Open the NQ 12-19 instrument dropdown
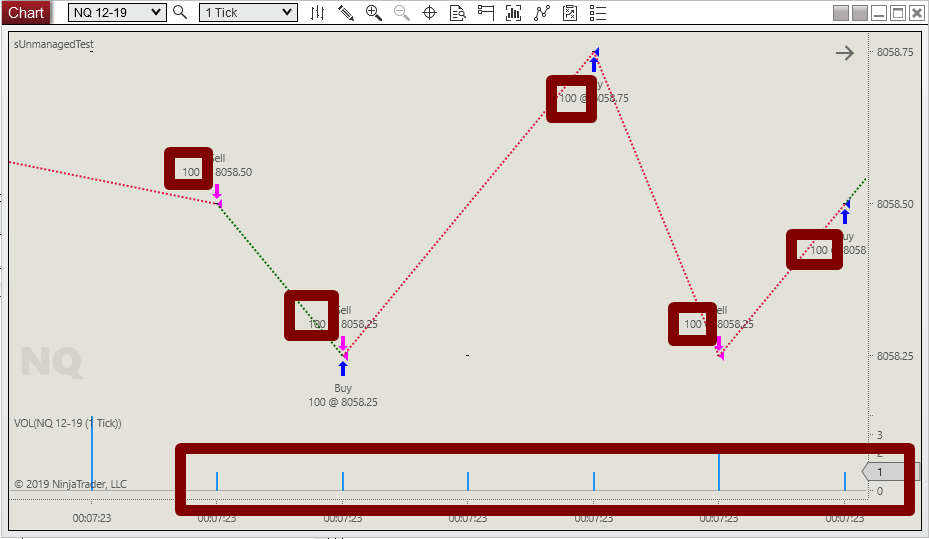The image size is (929, 539). (117, 12)
